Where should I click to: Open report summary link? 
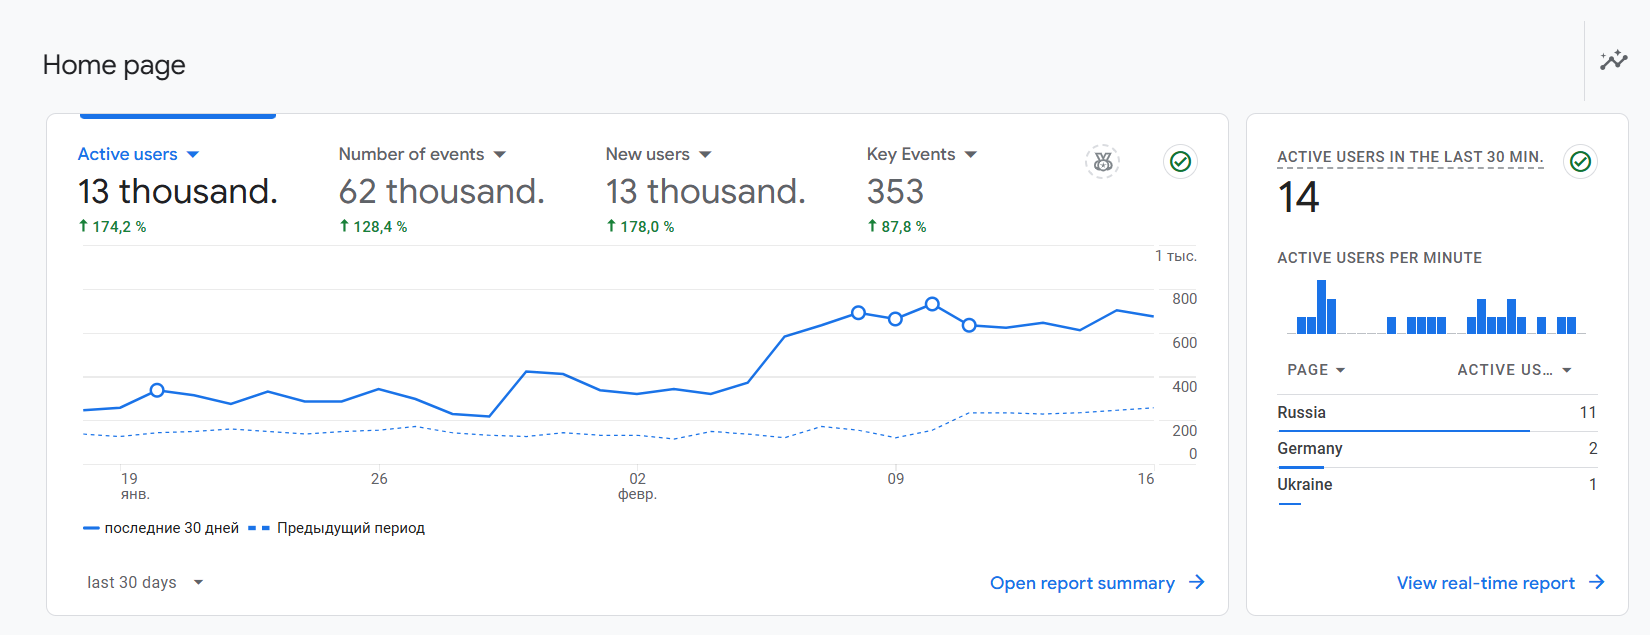(x=1082, y=583)
